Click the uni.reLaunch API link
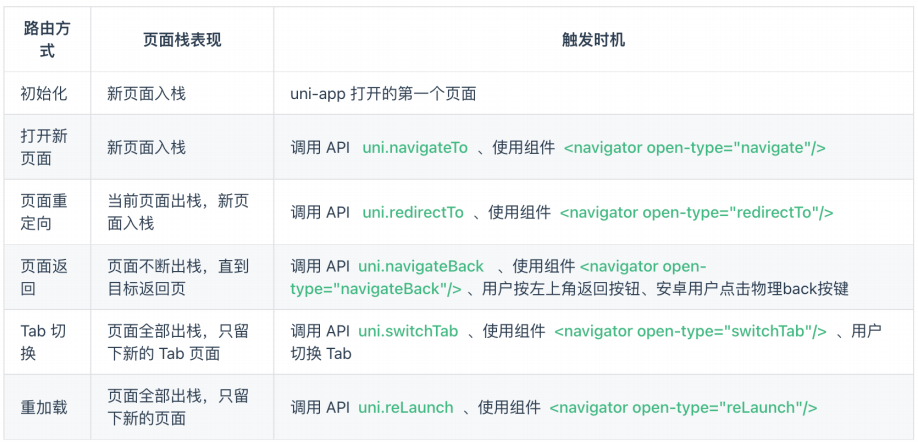This screenshot has height=446, width=918. coord(406,407)
